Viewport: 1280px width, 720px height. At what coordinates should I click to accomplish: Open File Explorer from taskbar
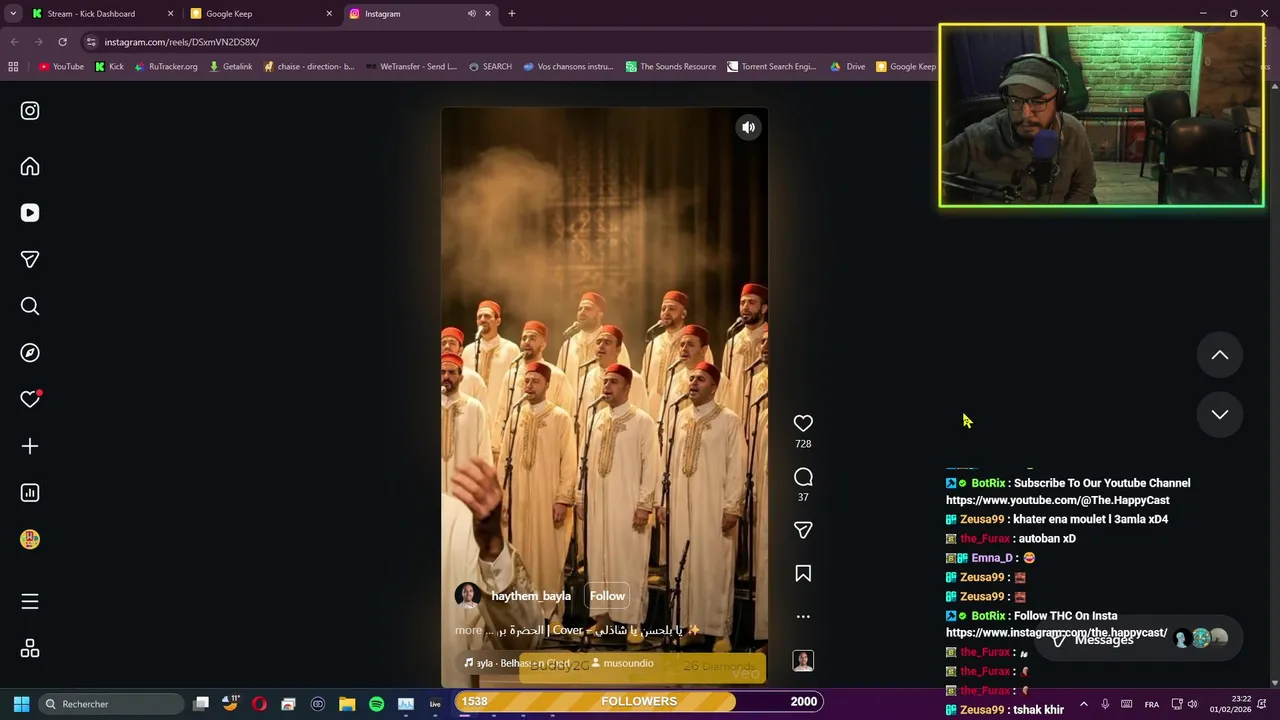(347, 704)
